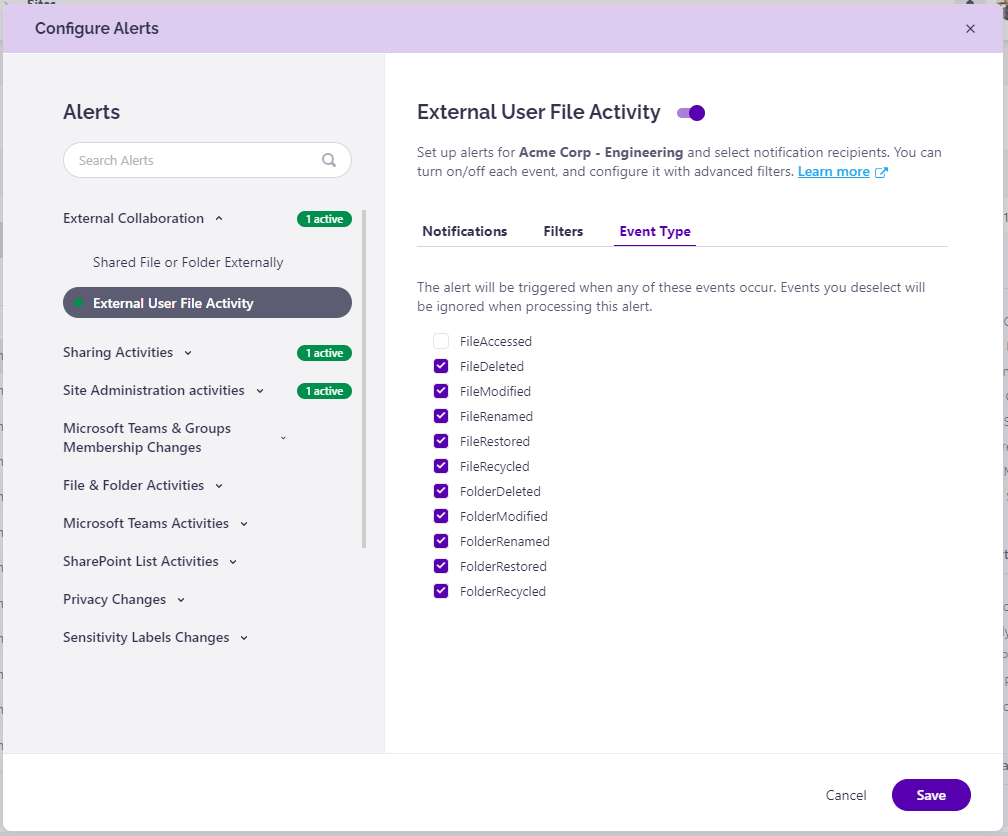Deselect the FolderRecycled event
Image resolution: width=1008 pixels, height=836 pixels.
pos(441,591)
